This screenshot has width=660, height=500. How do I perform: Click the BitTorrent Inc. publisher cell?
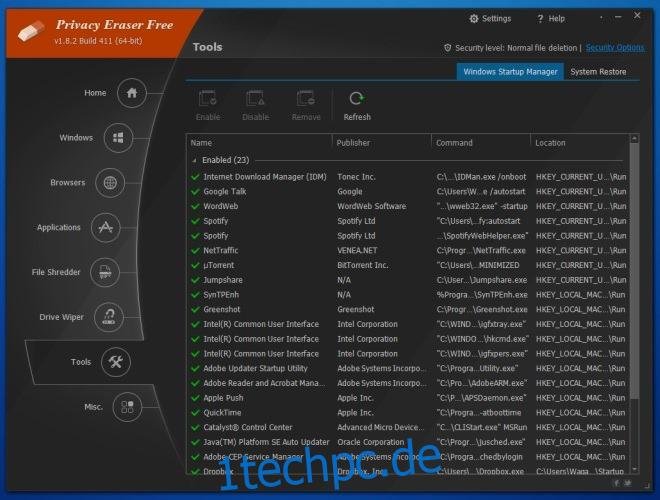pyautogui.click(x=362, y=265)
